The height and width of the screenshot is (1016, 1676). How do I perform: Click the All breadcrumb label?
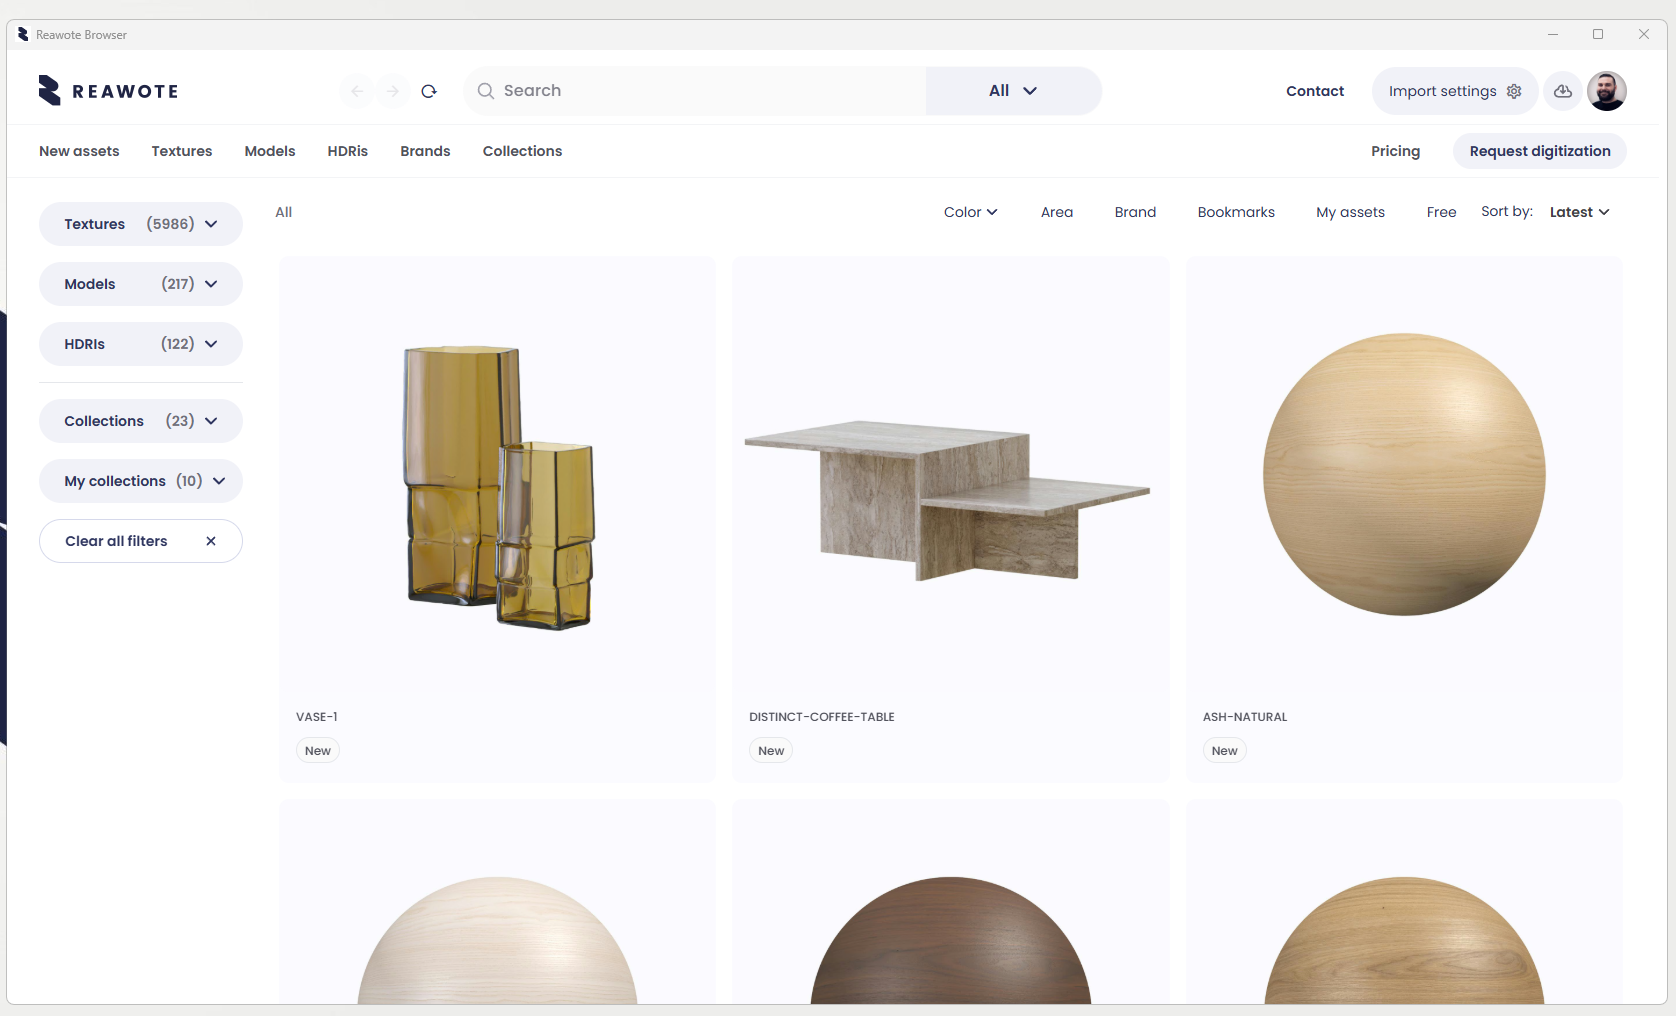point(284,212)
